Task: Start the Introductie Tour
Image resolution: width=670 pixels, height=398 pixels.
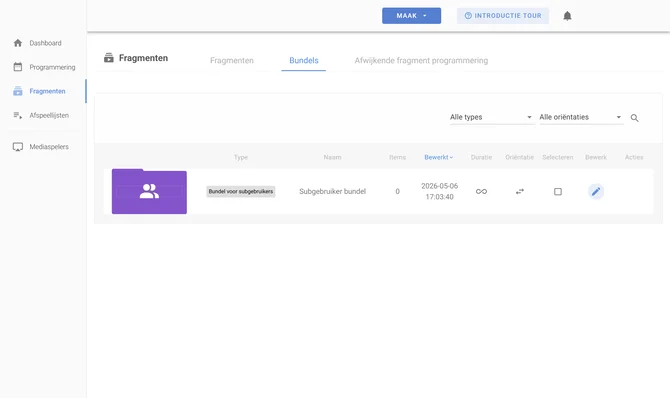Action: [x=503, y=16]
